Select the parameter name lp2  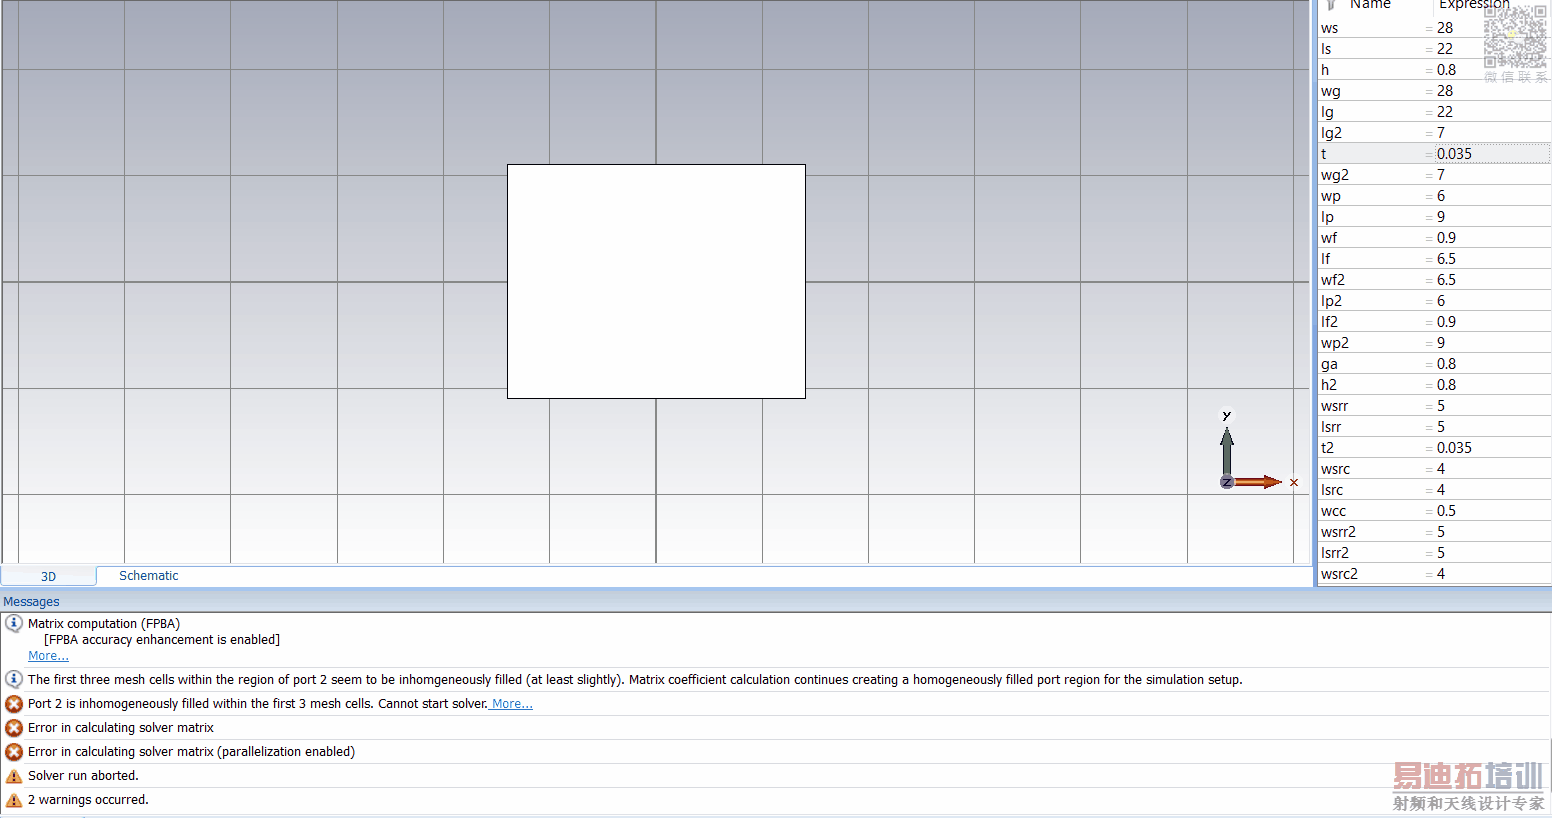pos(1331,301)
